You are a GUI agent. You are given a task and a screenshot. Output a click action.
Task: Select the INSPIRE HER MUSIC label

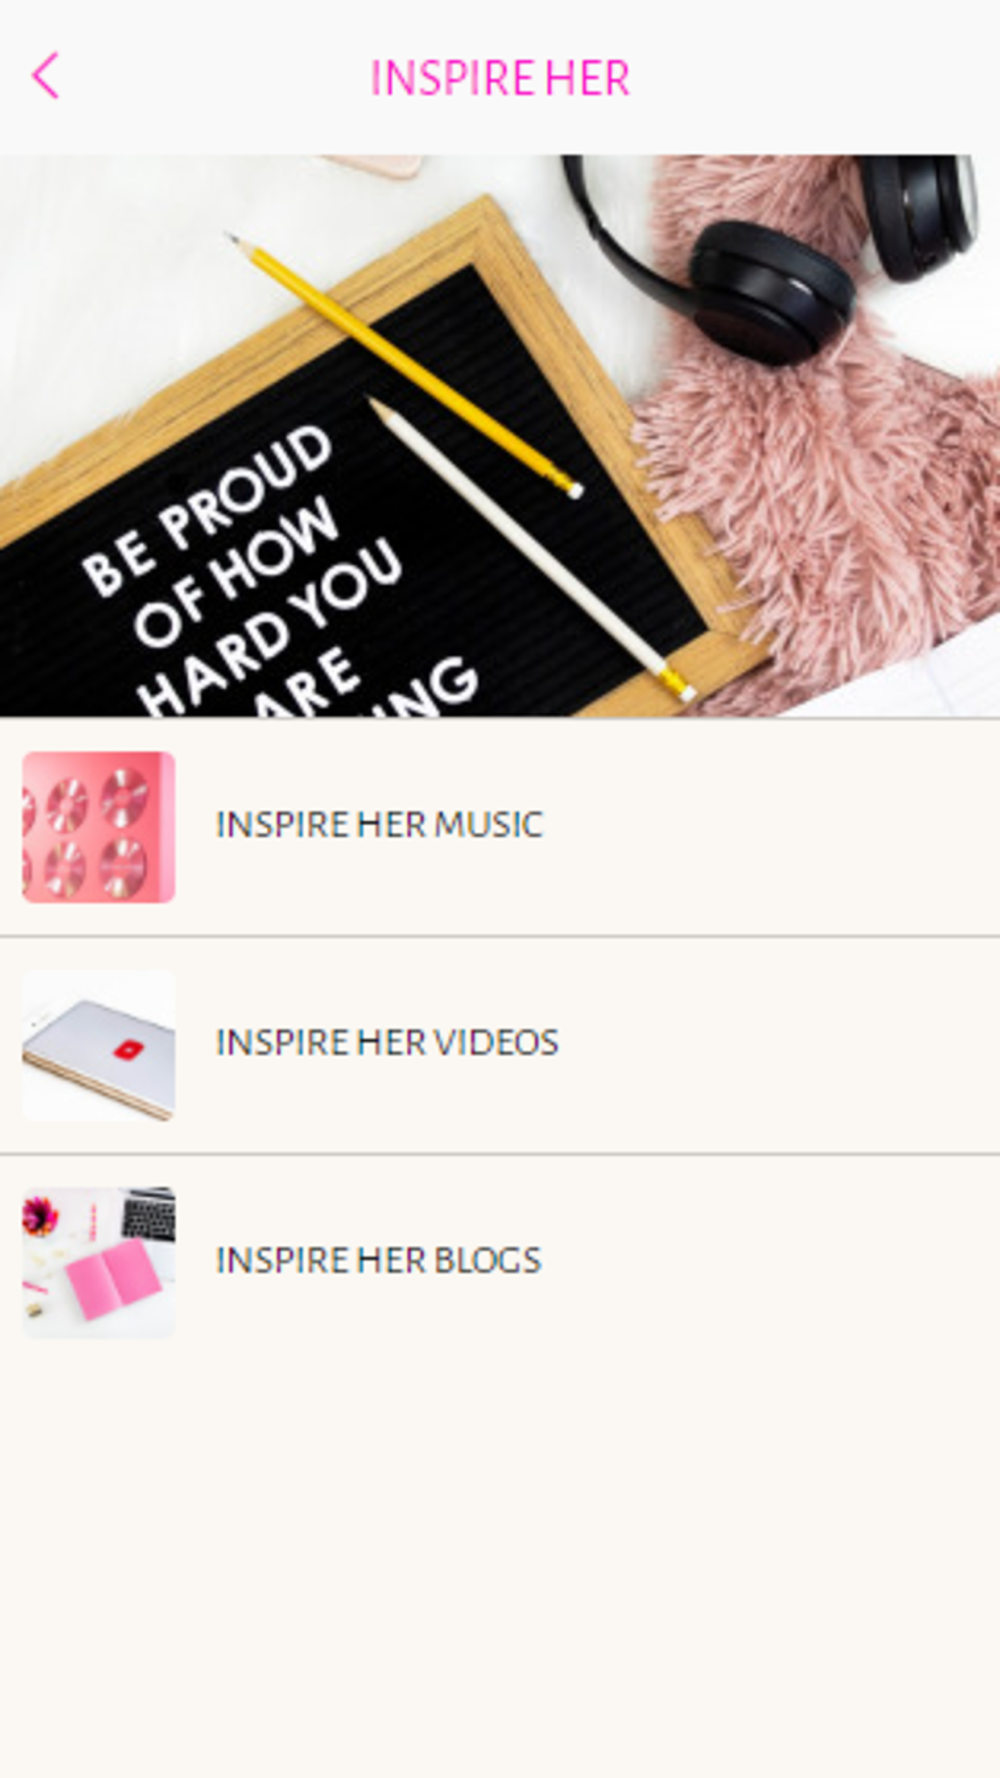[379, 825]
